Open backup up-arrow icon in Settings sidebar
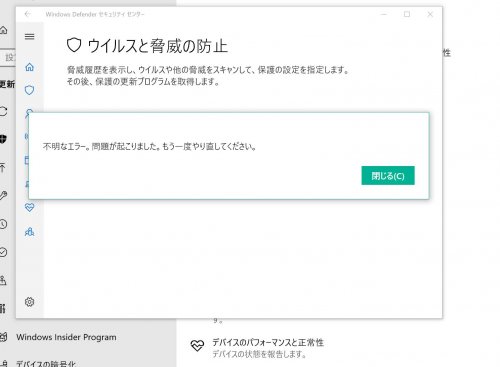Viewport: 500px width, 367px height. coord(3,167)
